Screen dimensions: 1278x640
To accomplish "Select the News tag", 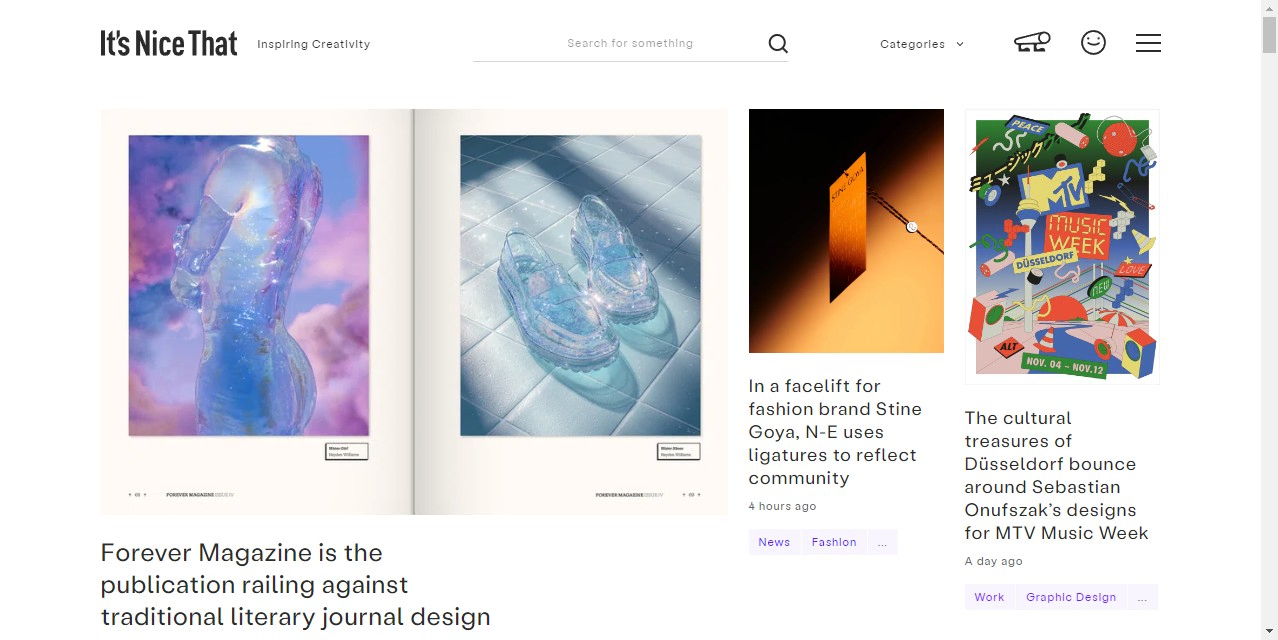I will 774,542.
